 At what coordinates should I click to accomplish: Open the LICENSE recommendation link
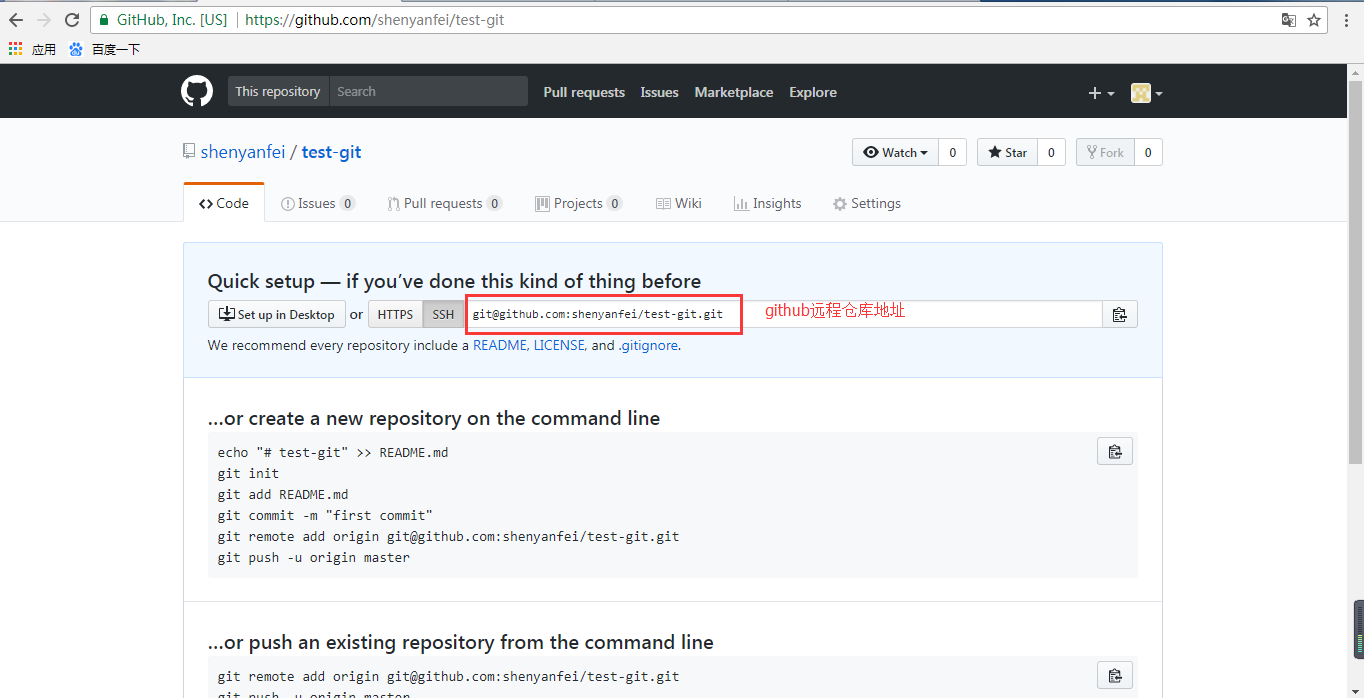click(559, 345)
